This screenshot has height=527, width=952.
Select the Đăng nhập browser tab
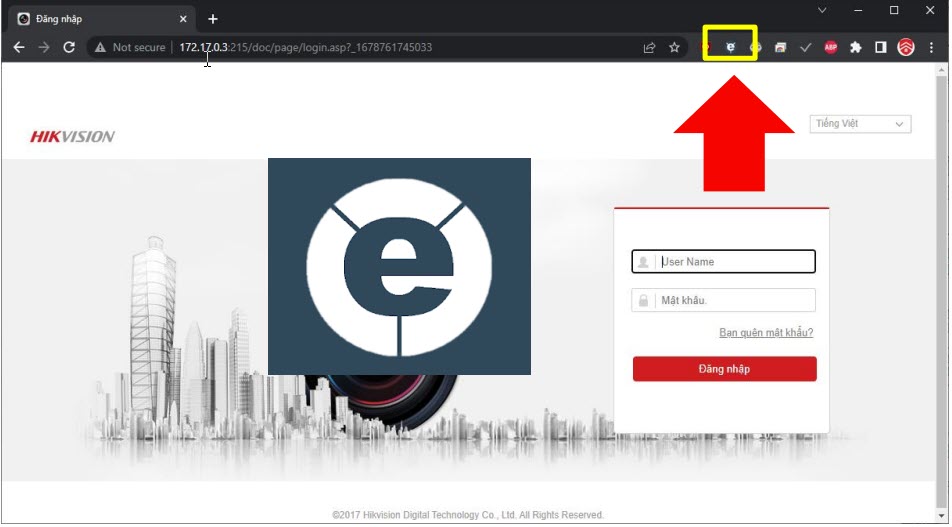coord(95,19)
